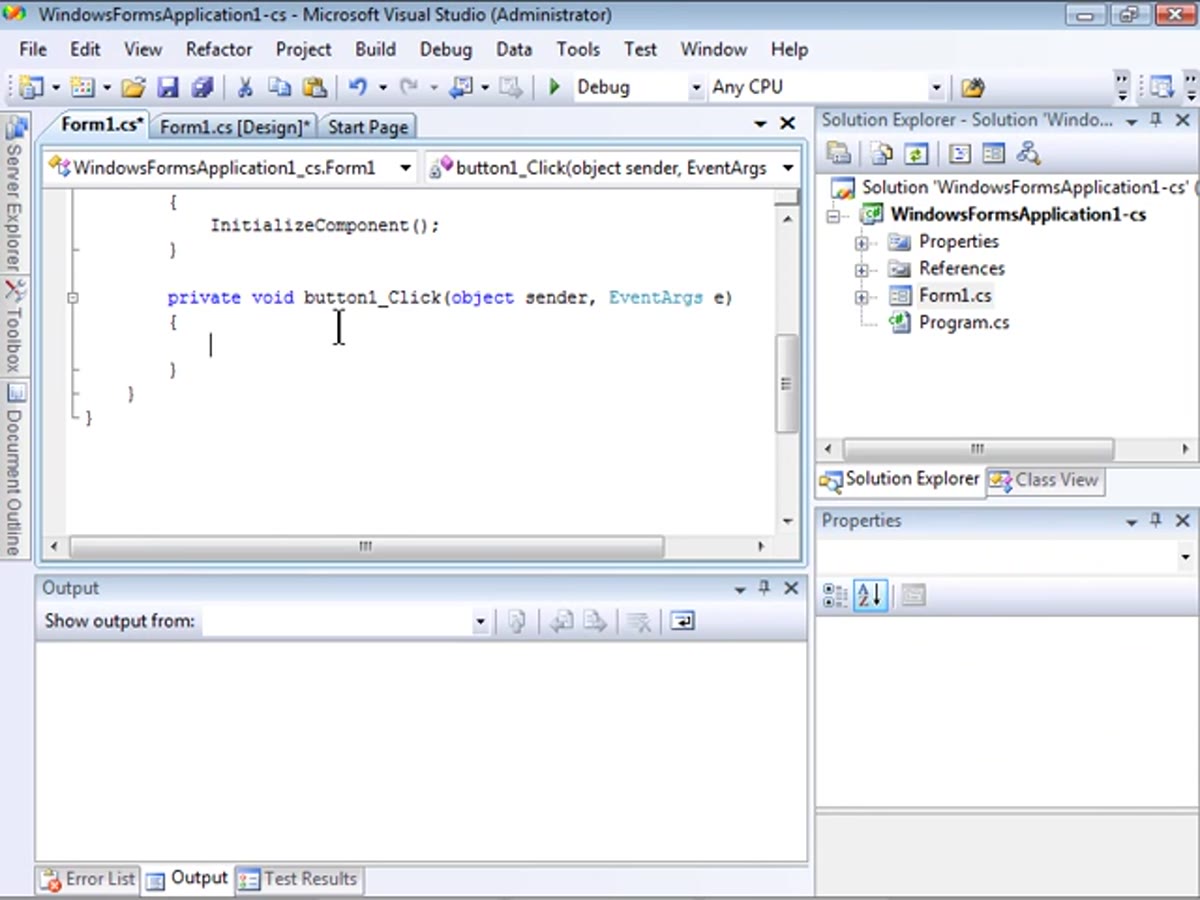Switch to the Error List tab
Screen dimensions: 1200x900
pyautogui.click(x=88, y=879)
